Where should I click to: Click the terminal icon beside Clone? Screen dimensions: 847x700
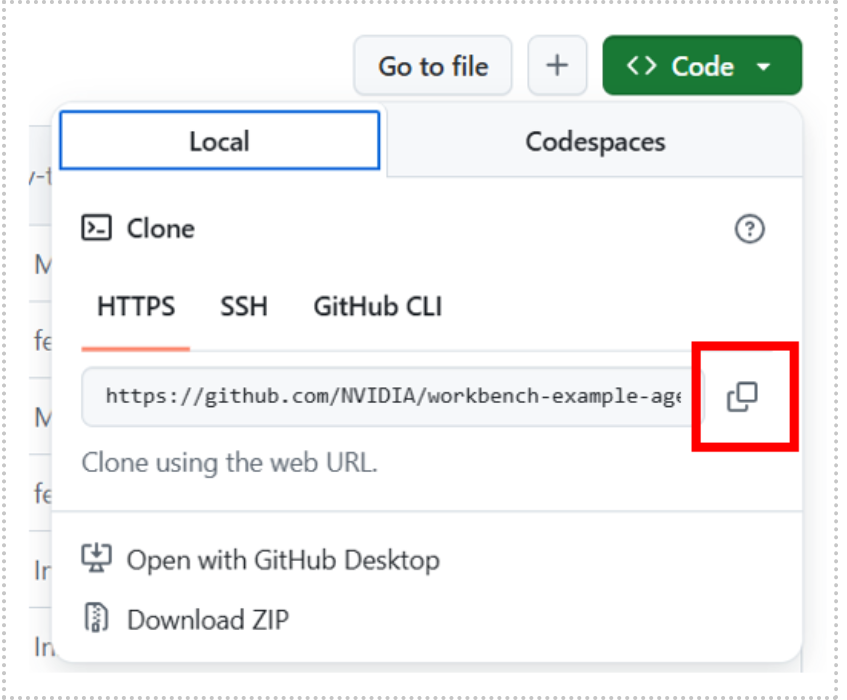(x=96, y=229)
